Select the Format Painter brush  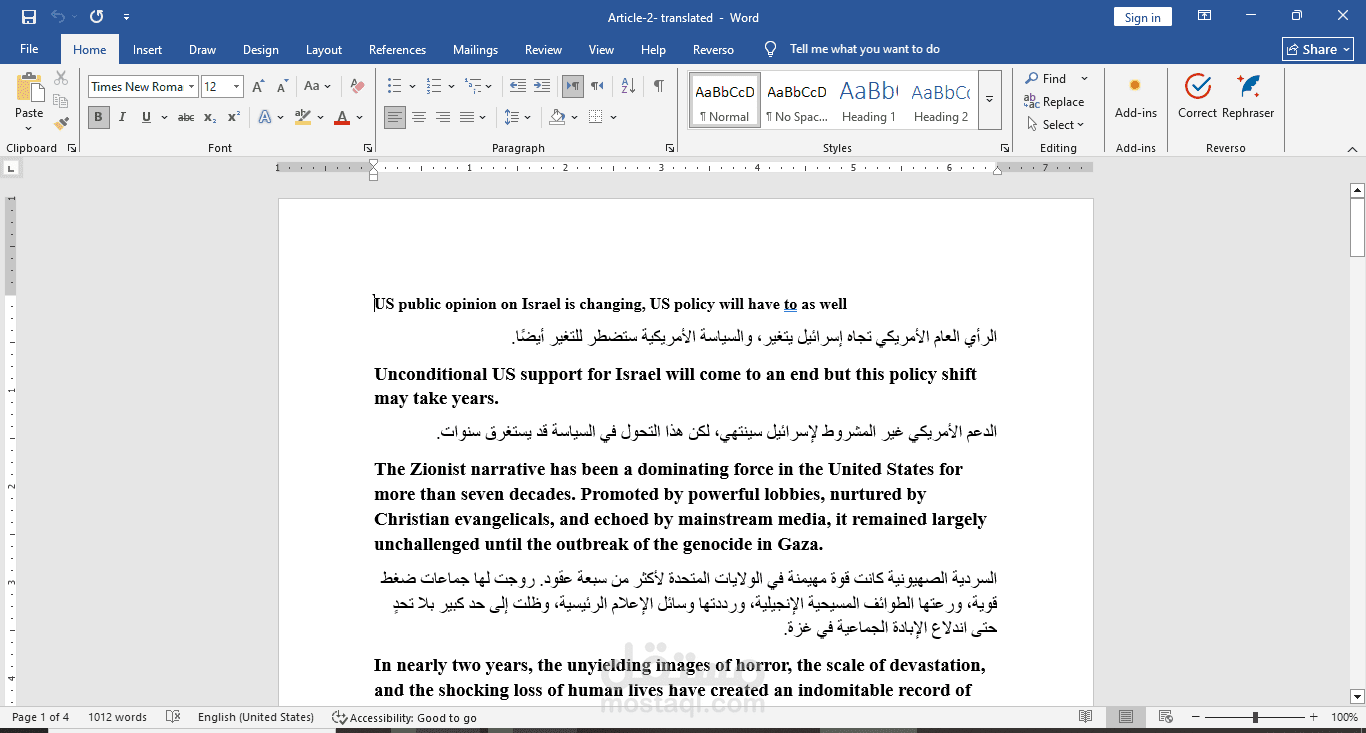(61, 124)
